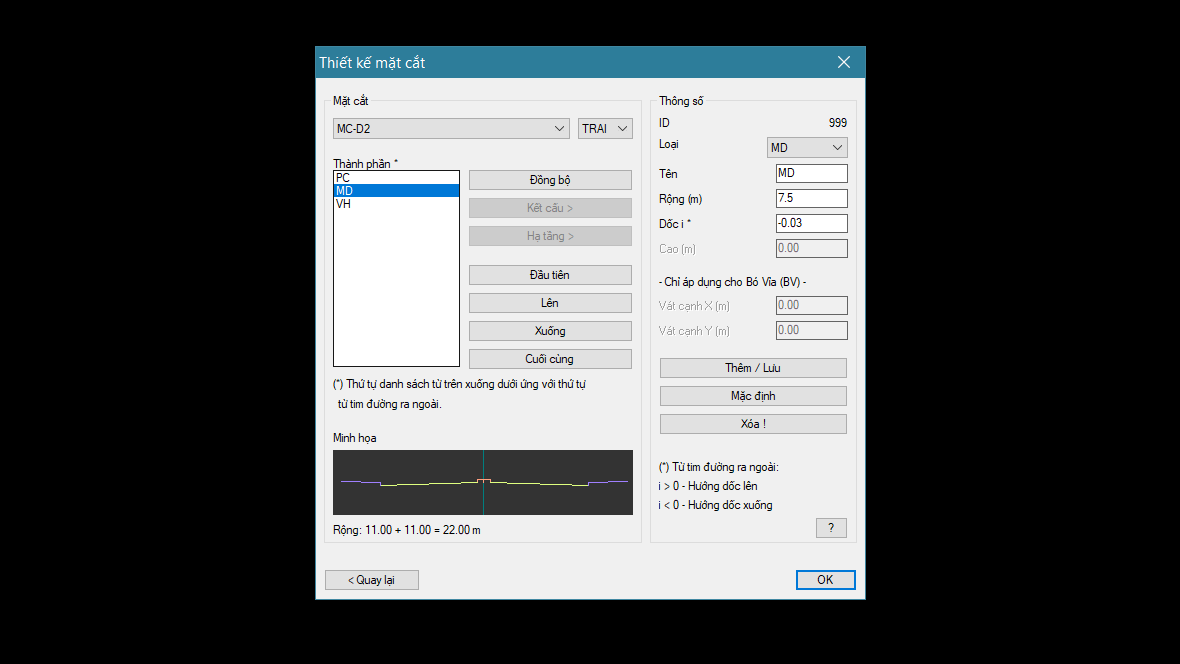Click the total width text 22.00 m
The height and width of the screenshot is (664, 1180).
[461, 530]
